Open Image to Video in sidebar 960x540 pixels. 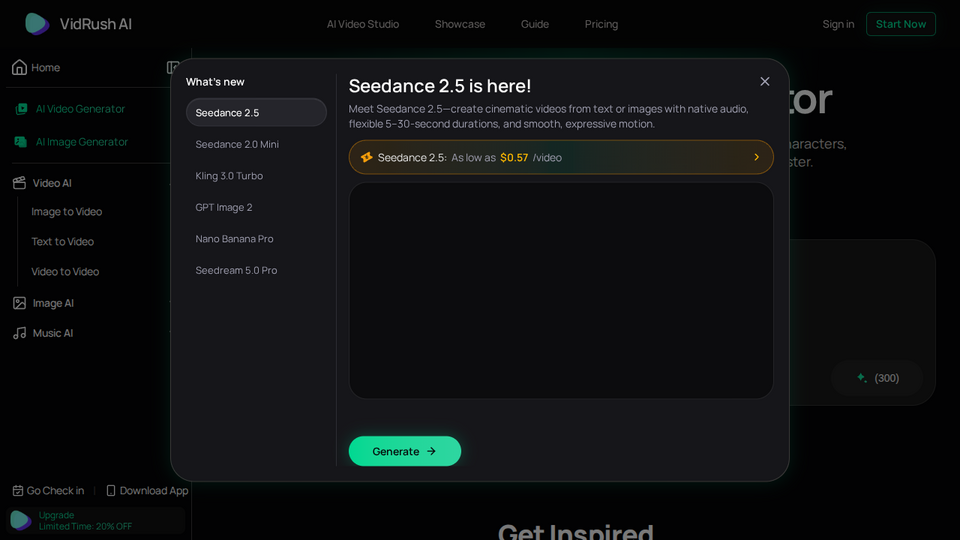coord(67,212)
